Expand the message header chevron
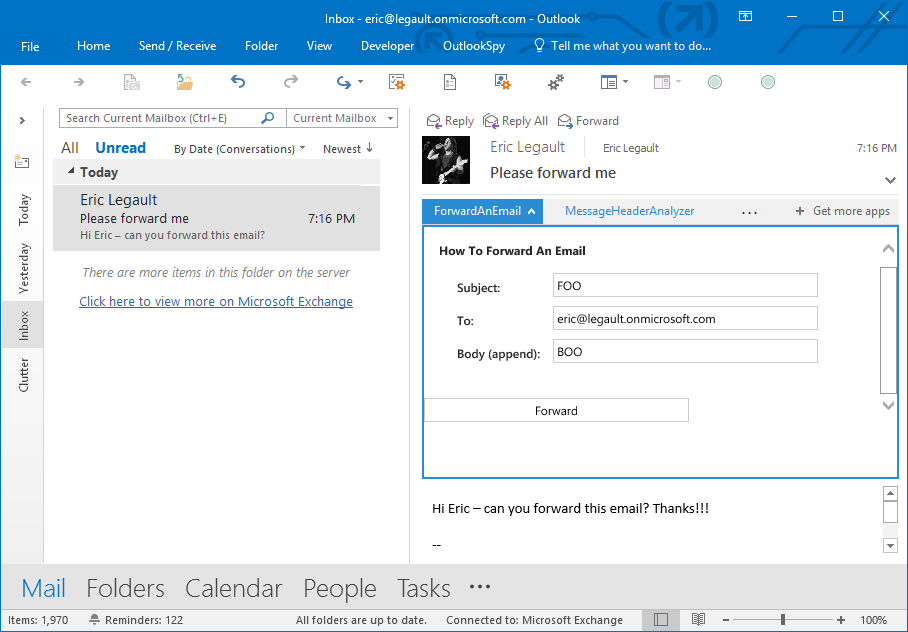This screenshot has height=632, width=908. point(890,181)
